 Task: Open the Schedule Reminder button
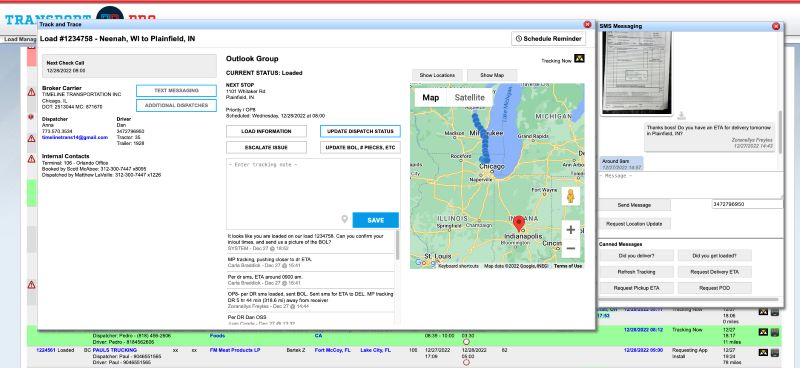pos(548,39)
